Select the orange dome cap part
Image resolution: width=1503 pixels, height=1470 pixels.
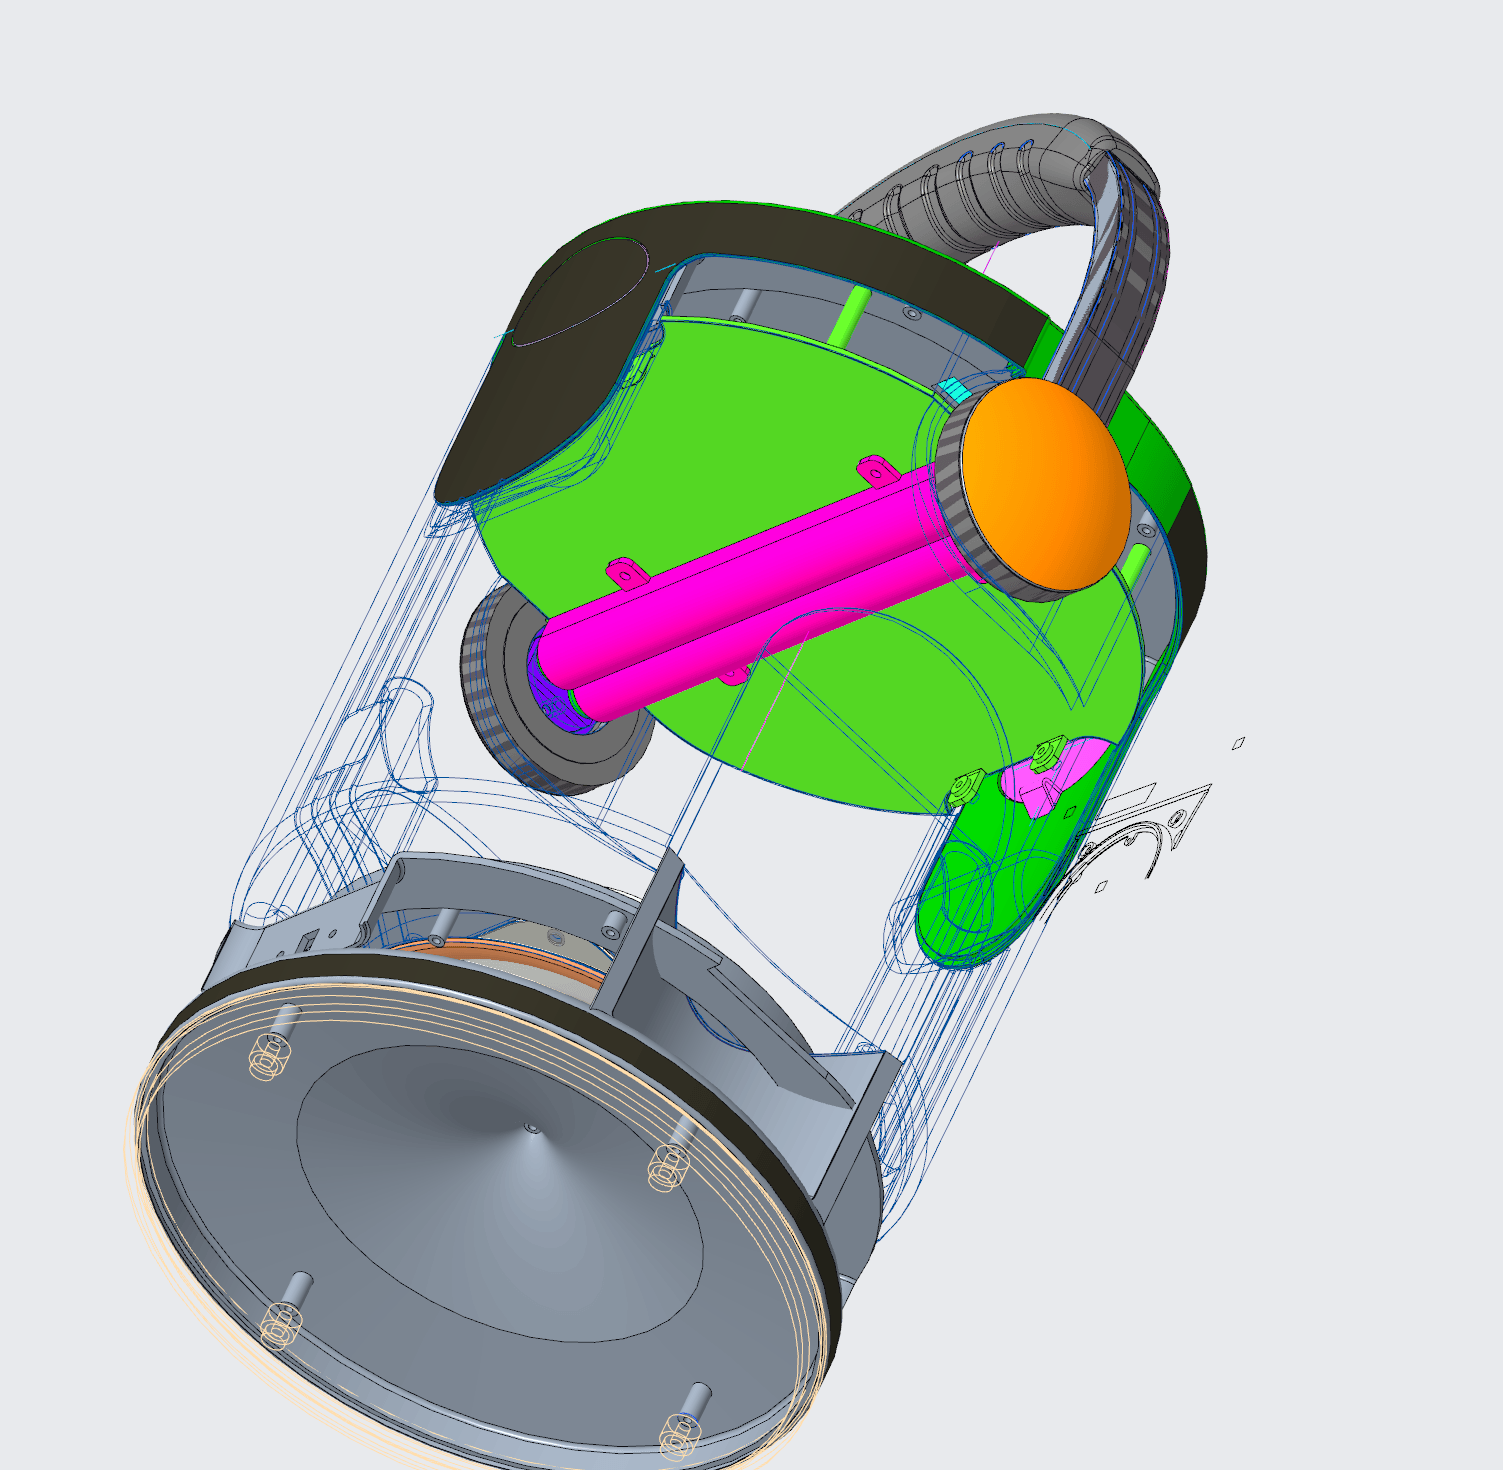pyautogui.click(x=1045, y=483)
